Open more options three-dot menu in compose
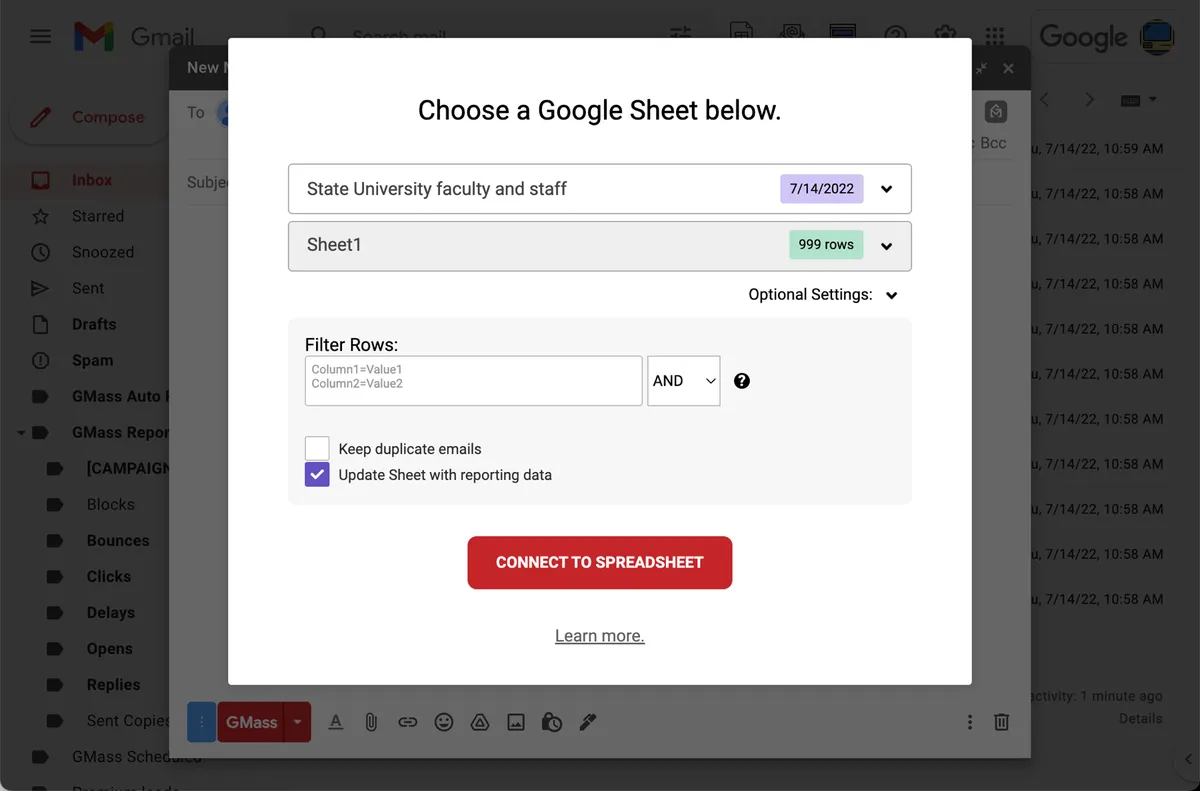Viewport: 1200px width, 791px height. point(969,722)
